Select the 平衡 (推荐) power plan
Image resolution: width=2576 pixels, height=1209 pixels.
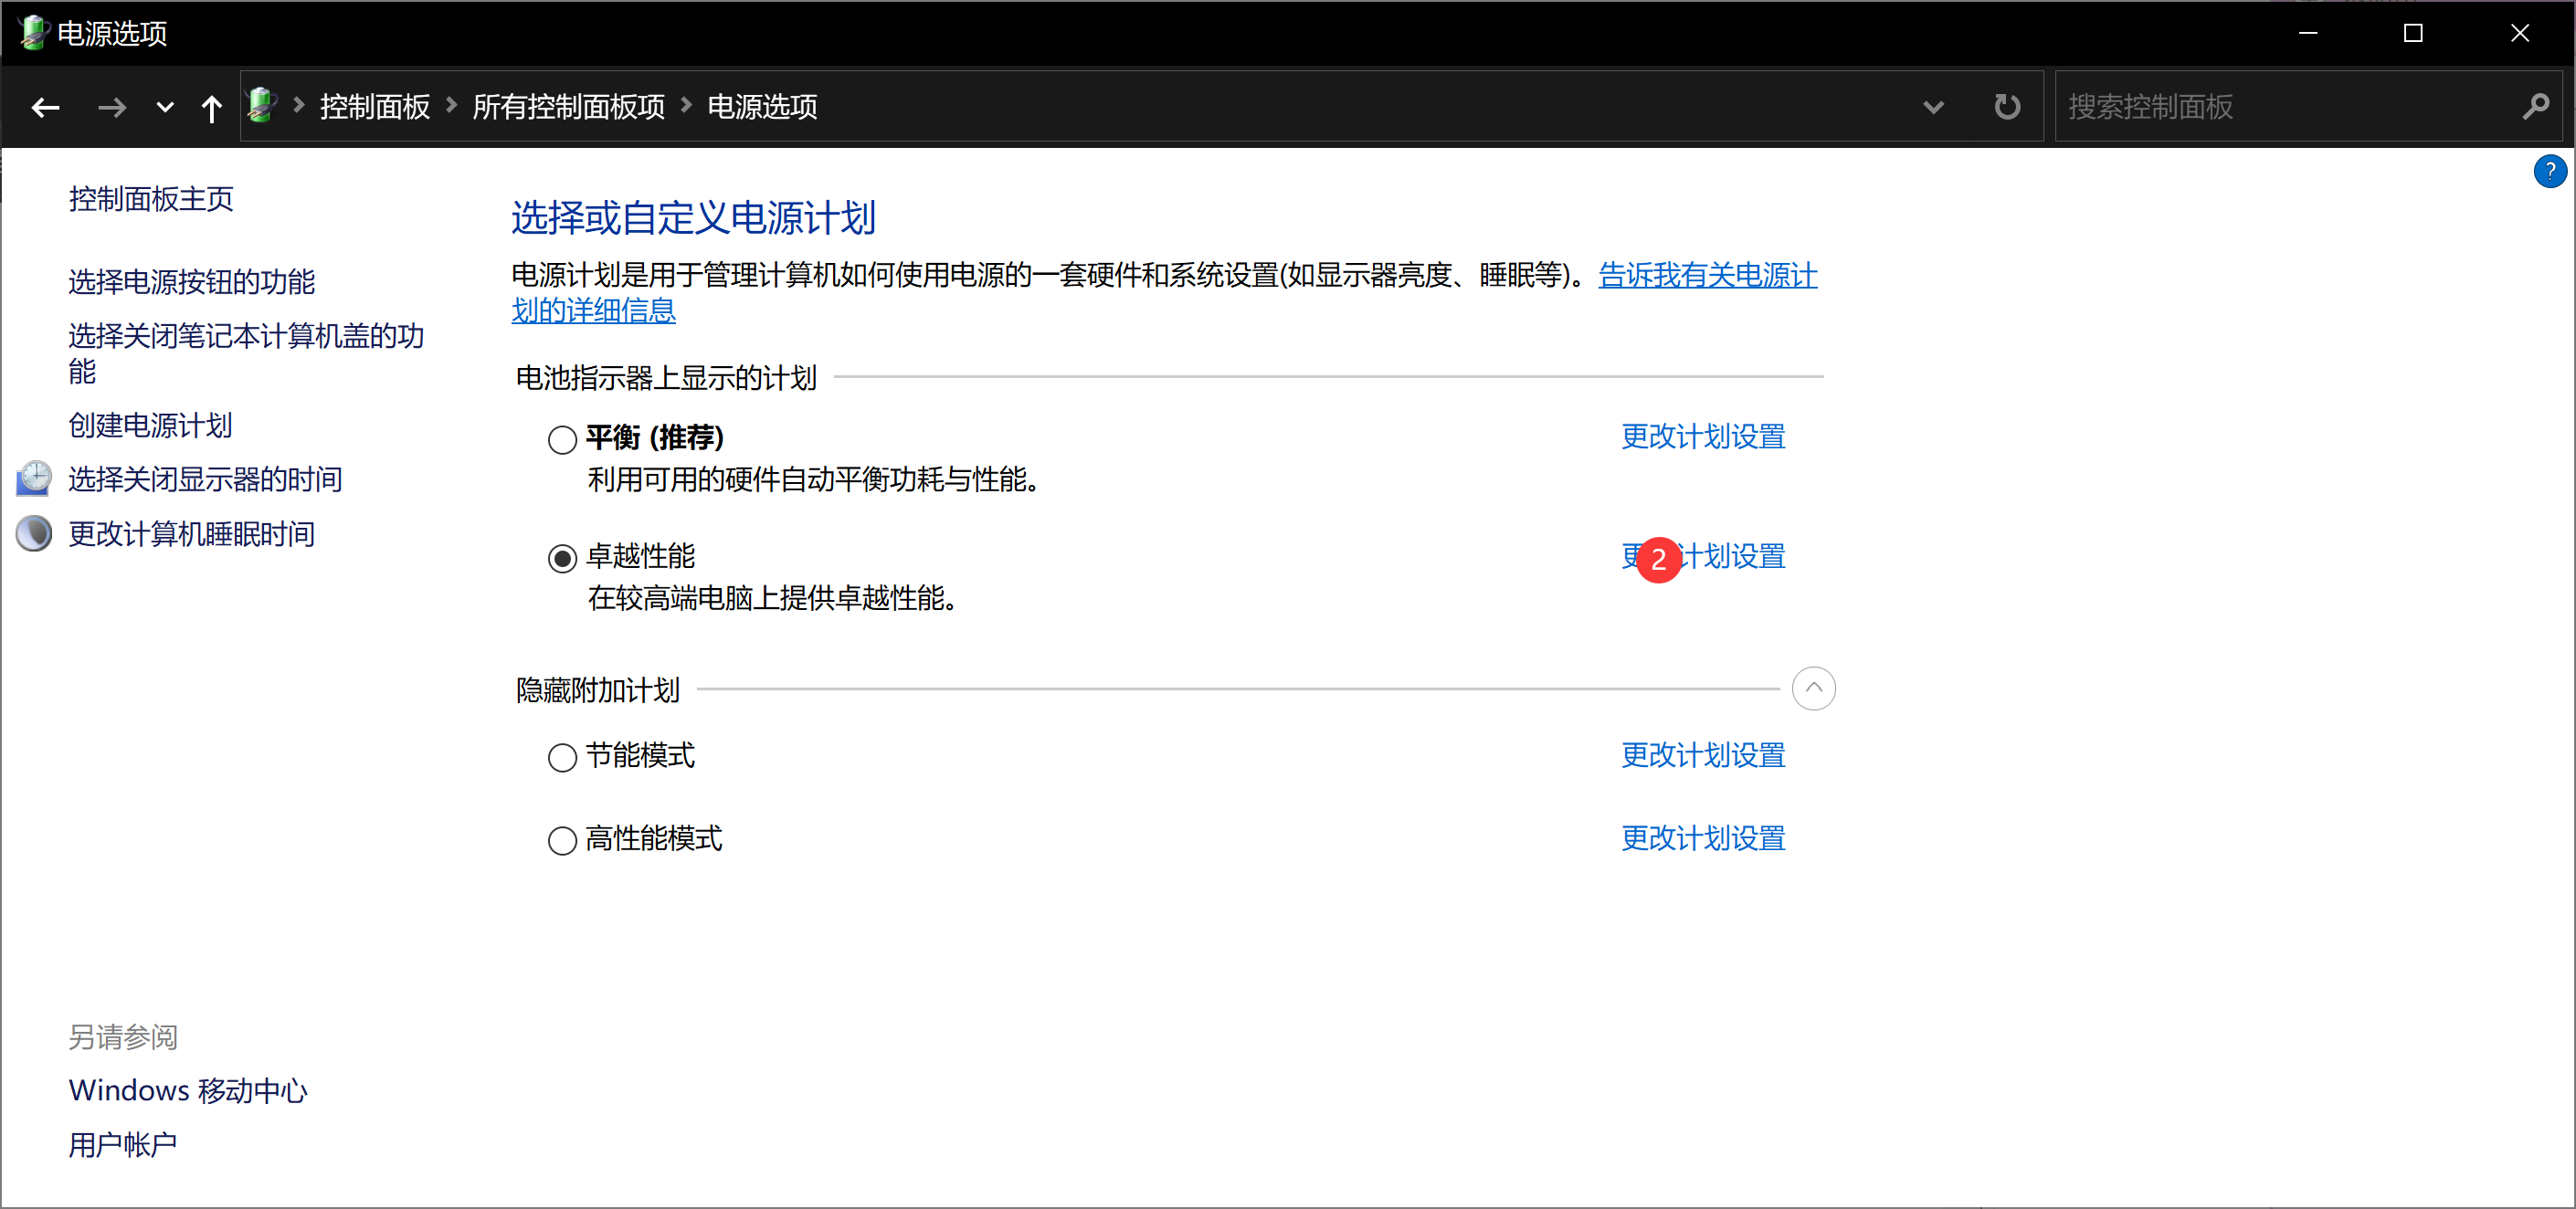click(562, 440)
